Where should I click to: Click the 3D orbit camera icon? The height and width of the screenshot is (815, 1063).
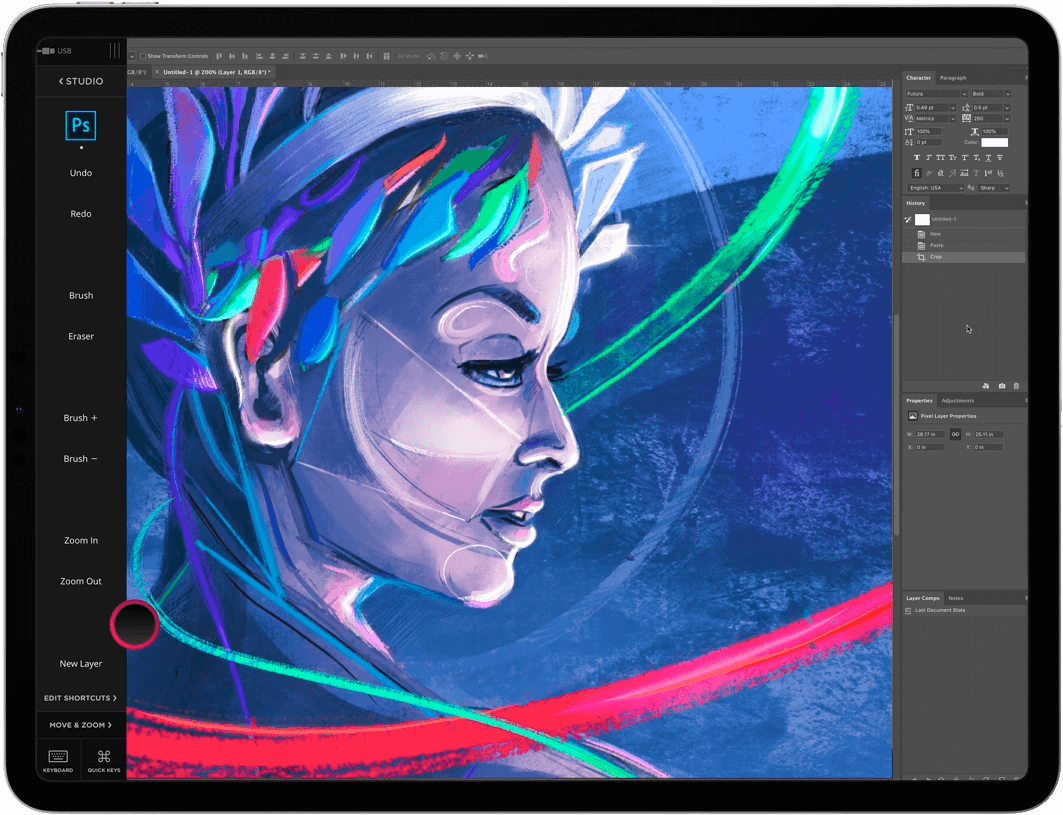430,56
